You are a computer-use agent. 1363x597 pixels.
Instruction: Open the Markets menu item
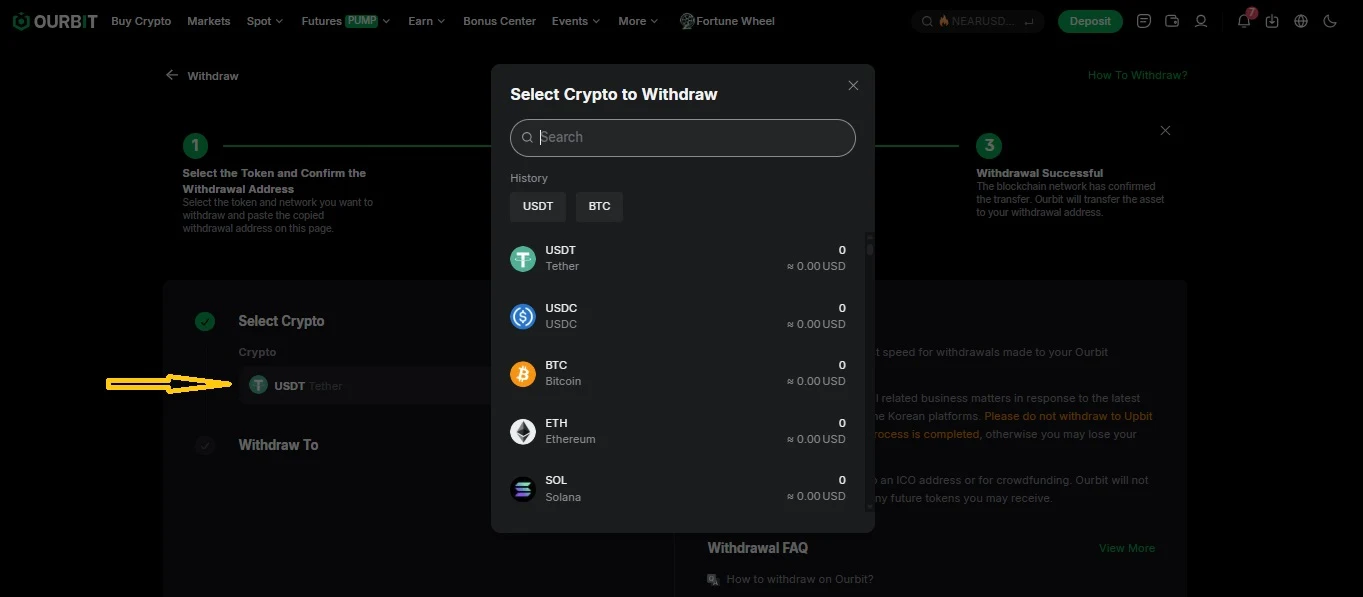[209, 21]
